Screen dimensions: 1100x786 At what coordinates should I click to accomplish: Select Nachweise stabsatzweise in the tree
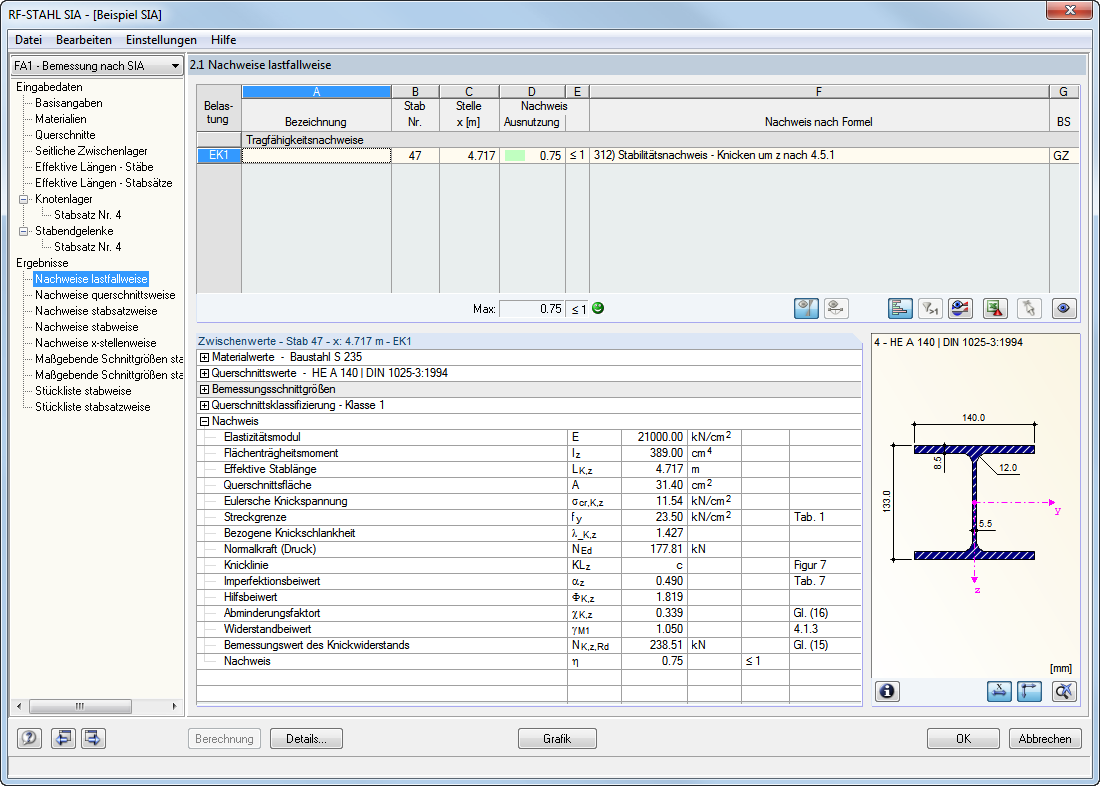[96, 311]
